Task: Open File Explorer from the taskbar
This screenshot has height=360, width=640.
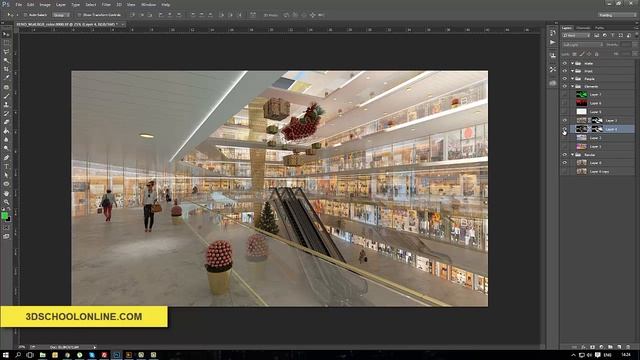Action: (42, 355)
